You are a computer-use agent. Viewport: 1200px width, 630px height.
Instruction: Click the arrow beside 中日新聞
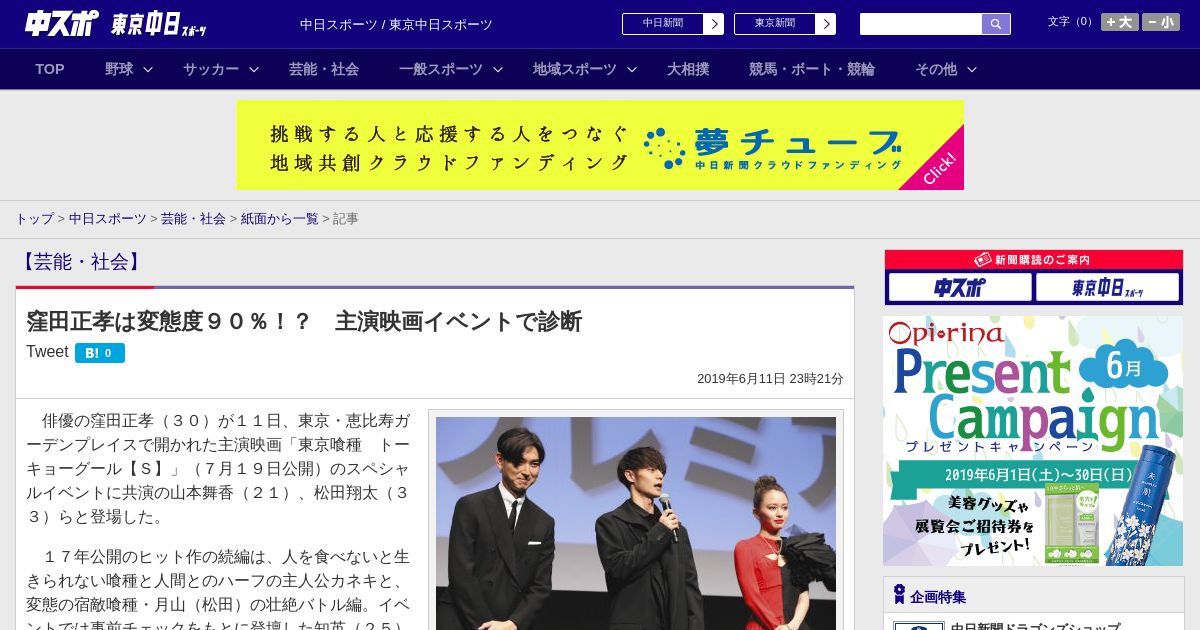click(714, 24)
